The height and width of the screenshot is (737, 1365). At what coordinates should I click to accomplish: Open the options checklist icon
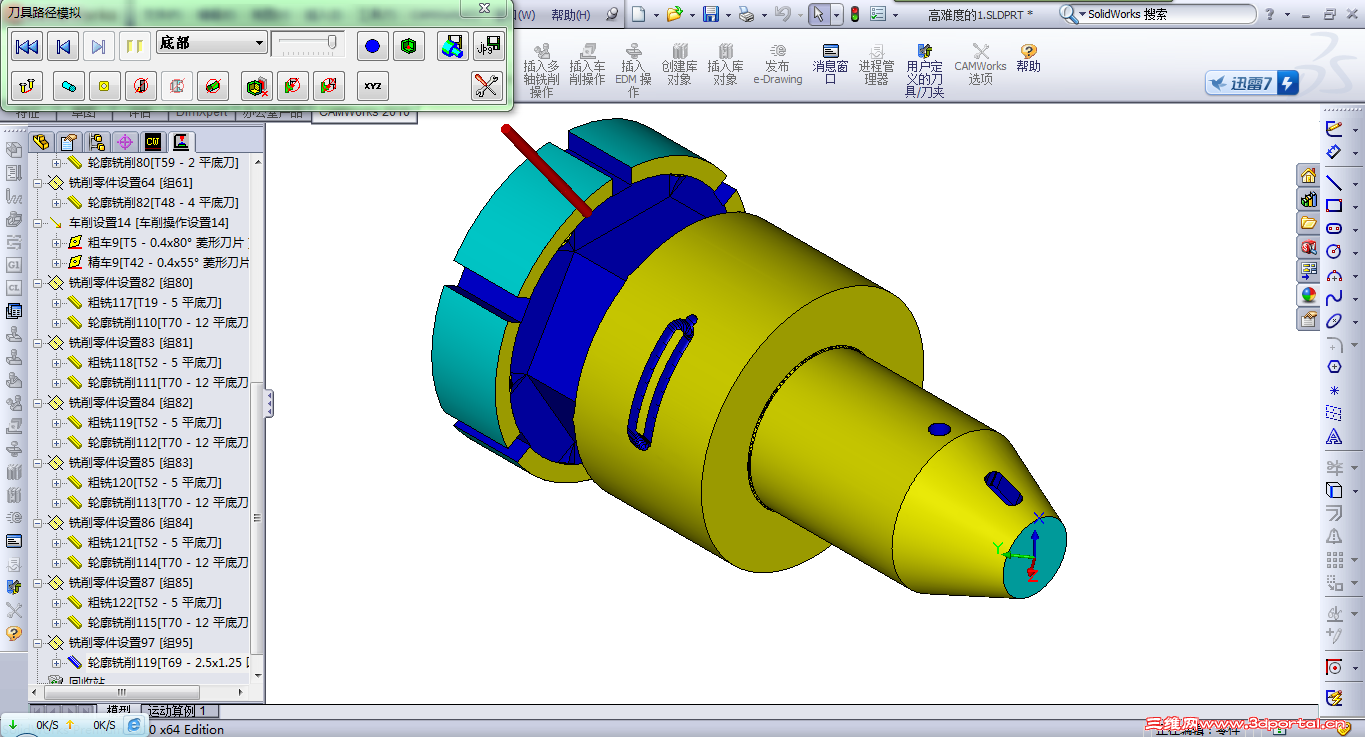tap(878, 14)
